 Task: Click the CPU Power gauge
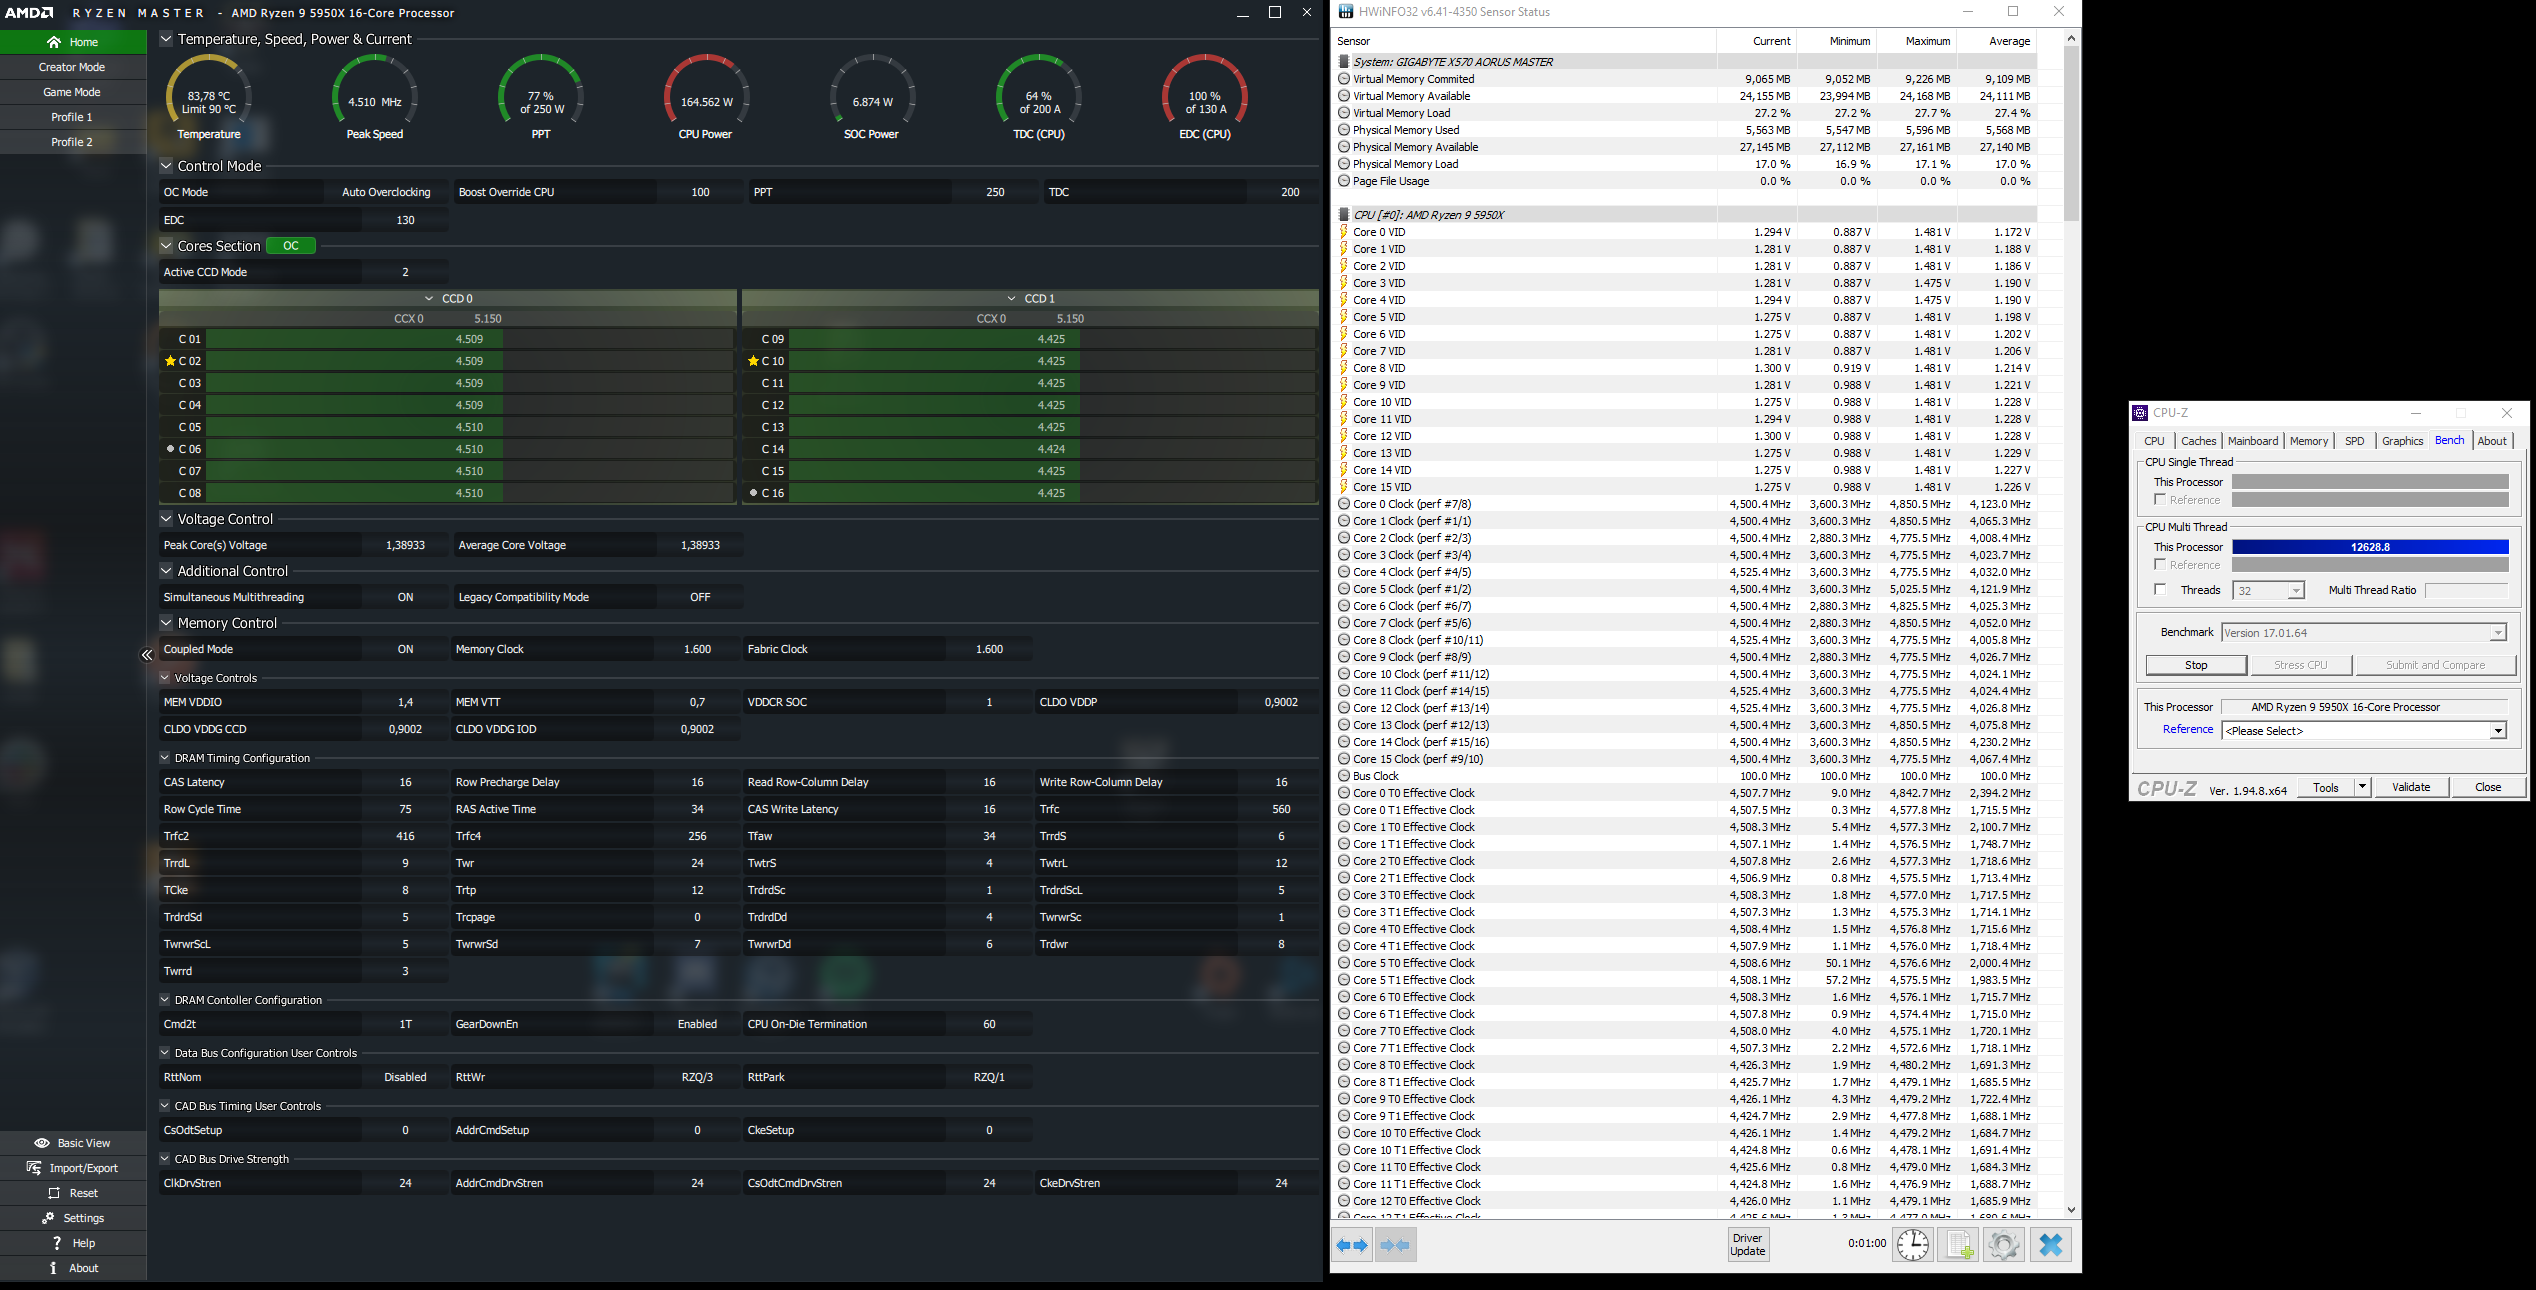pos(706,96)
